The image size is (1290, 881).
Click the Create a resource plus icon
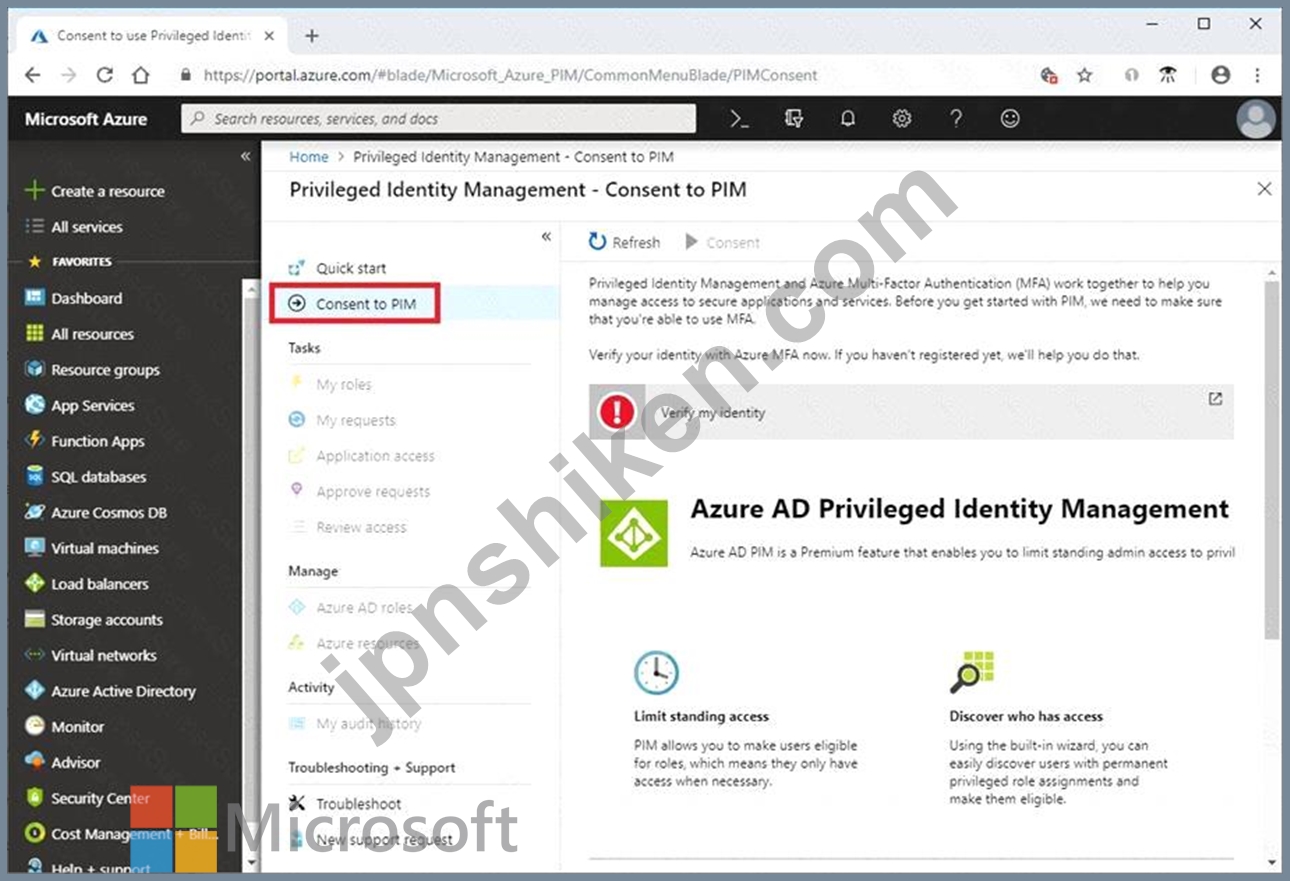click(x=34, y=191)
